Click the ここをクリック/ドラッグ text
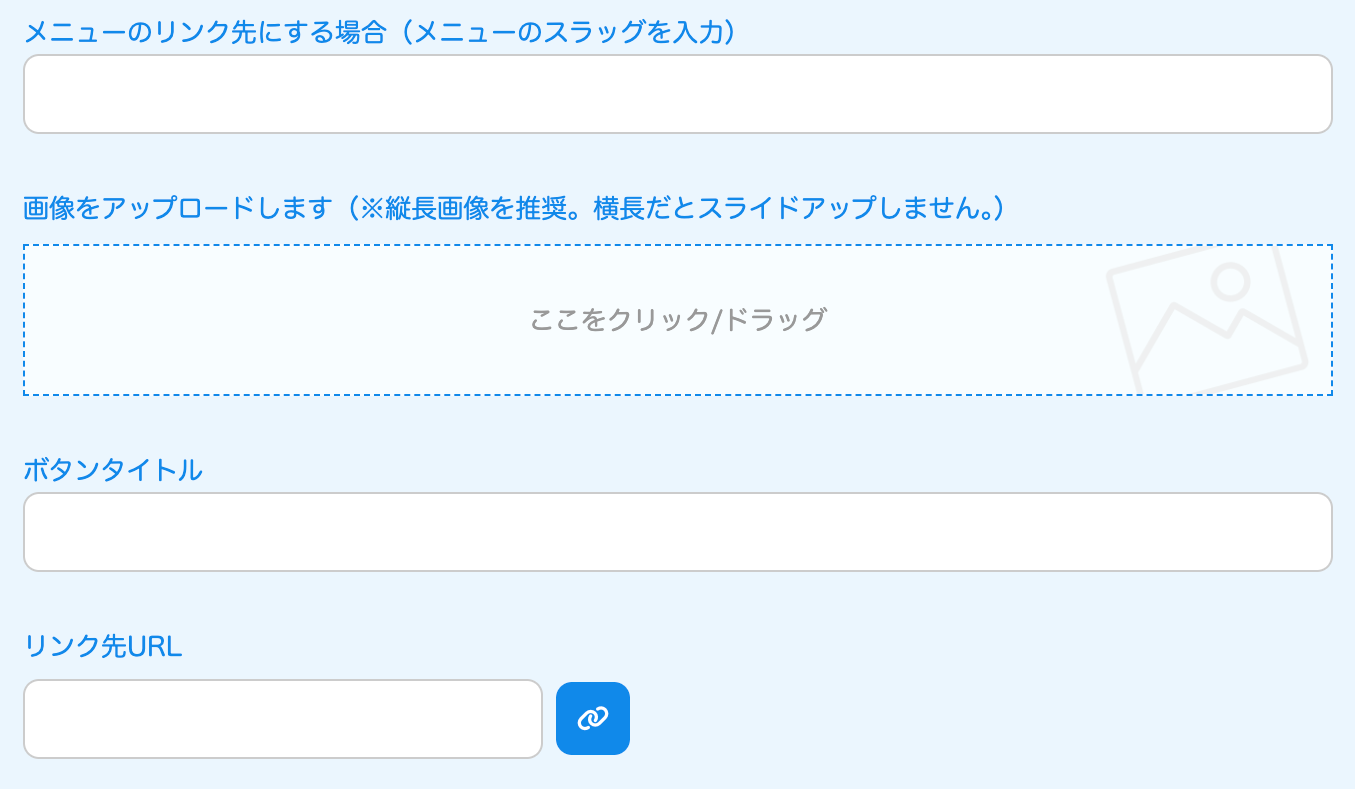Image resolution: width=1355 pixels, height=789 pixels. click(x=677, y=320)
